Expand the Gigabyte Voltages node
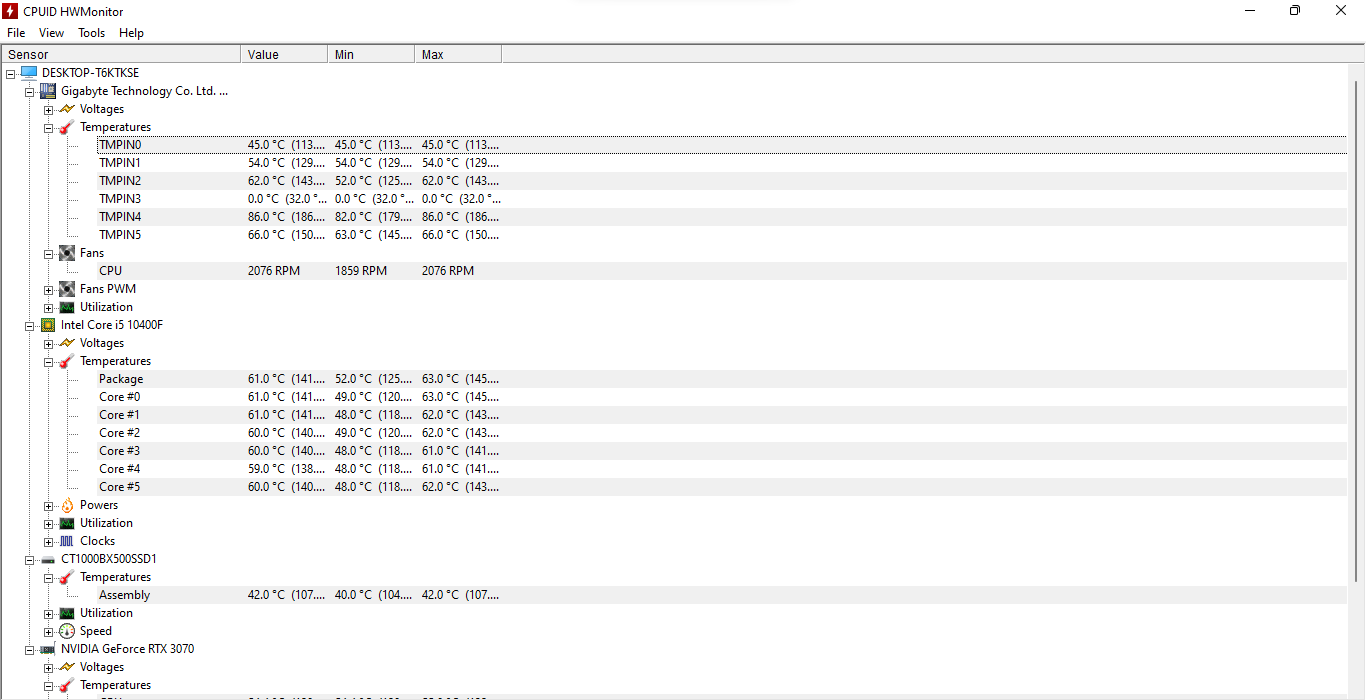Image resolution: width=1366 pixels, height=700 pixels. coord(49,109)
